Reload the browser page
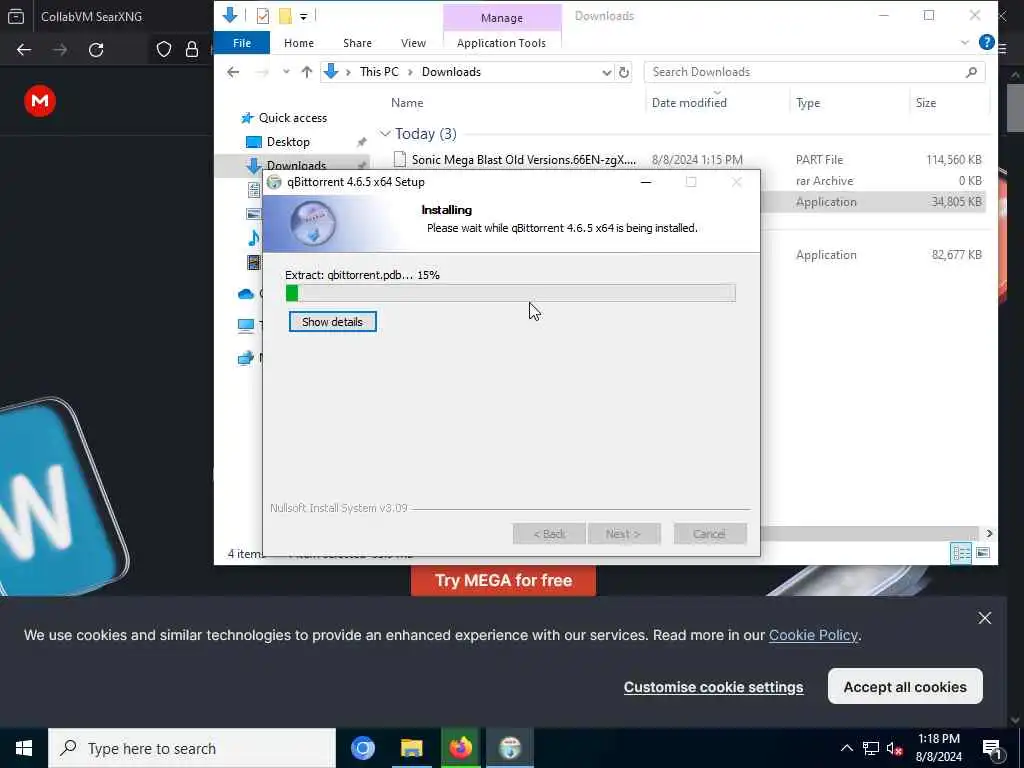The image size is (1024, 768). click(96, 50)
